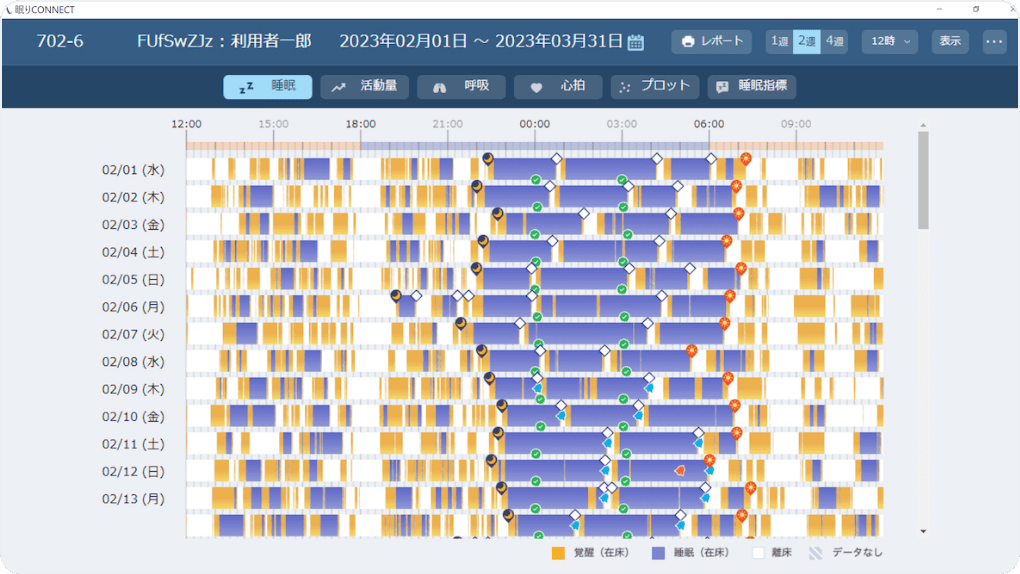Open the three-dots more options menu
Viewport: 1020px width, 574px height.
[x=993, y=42]
